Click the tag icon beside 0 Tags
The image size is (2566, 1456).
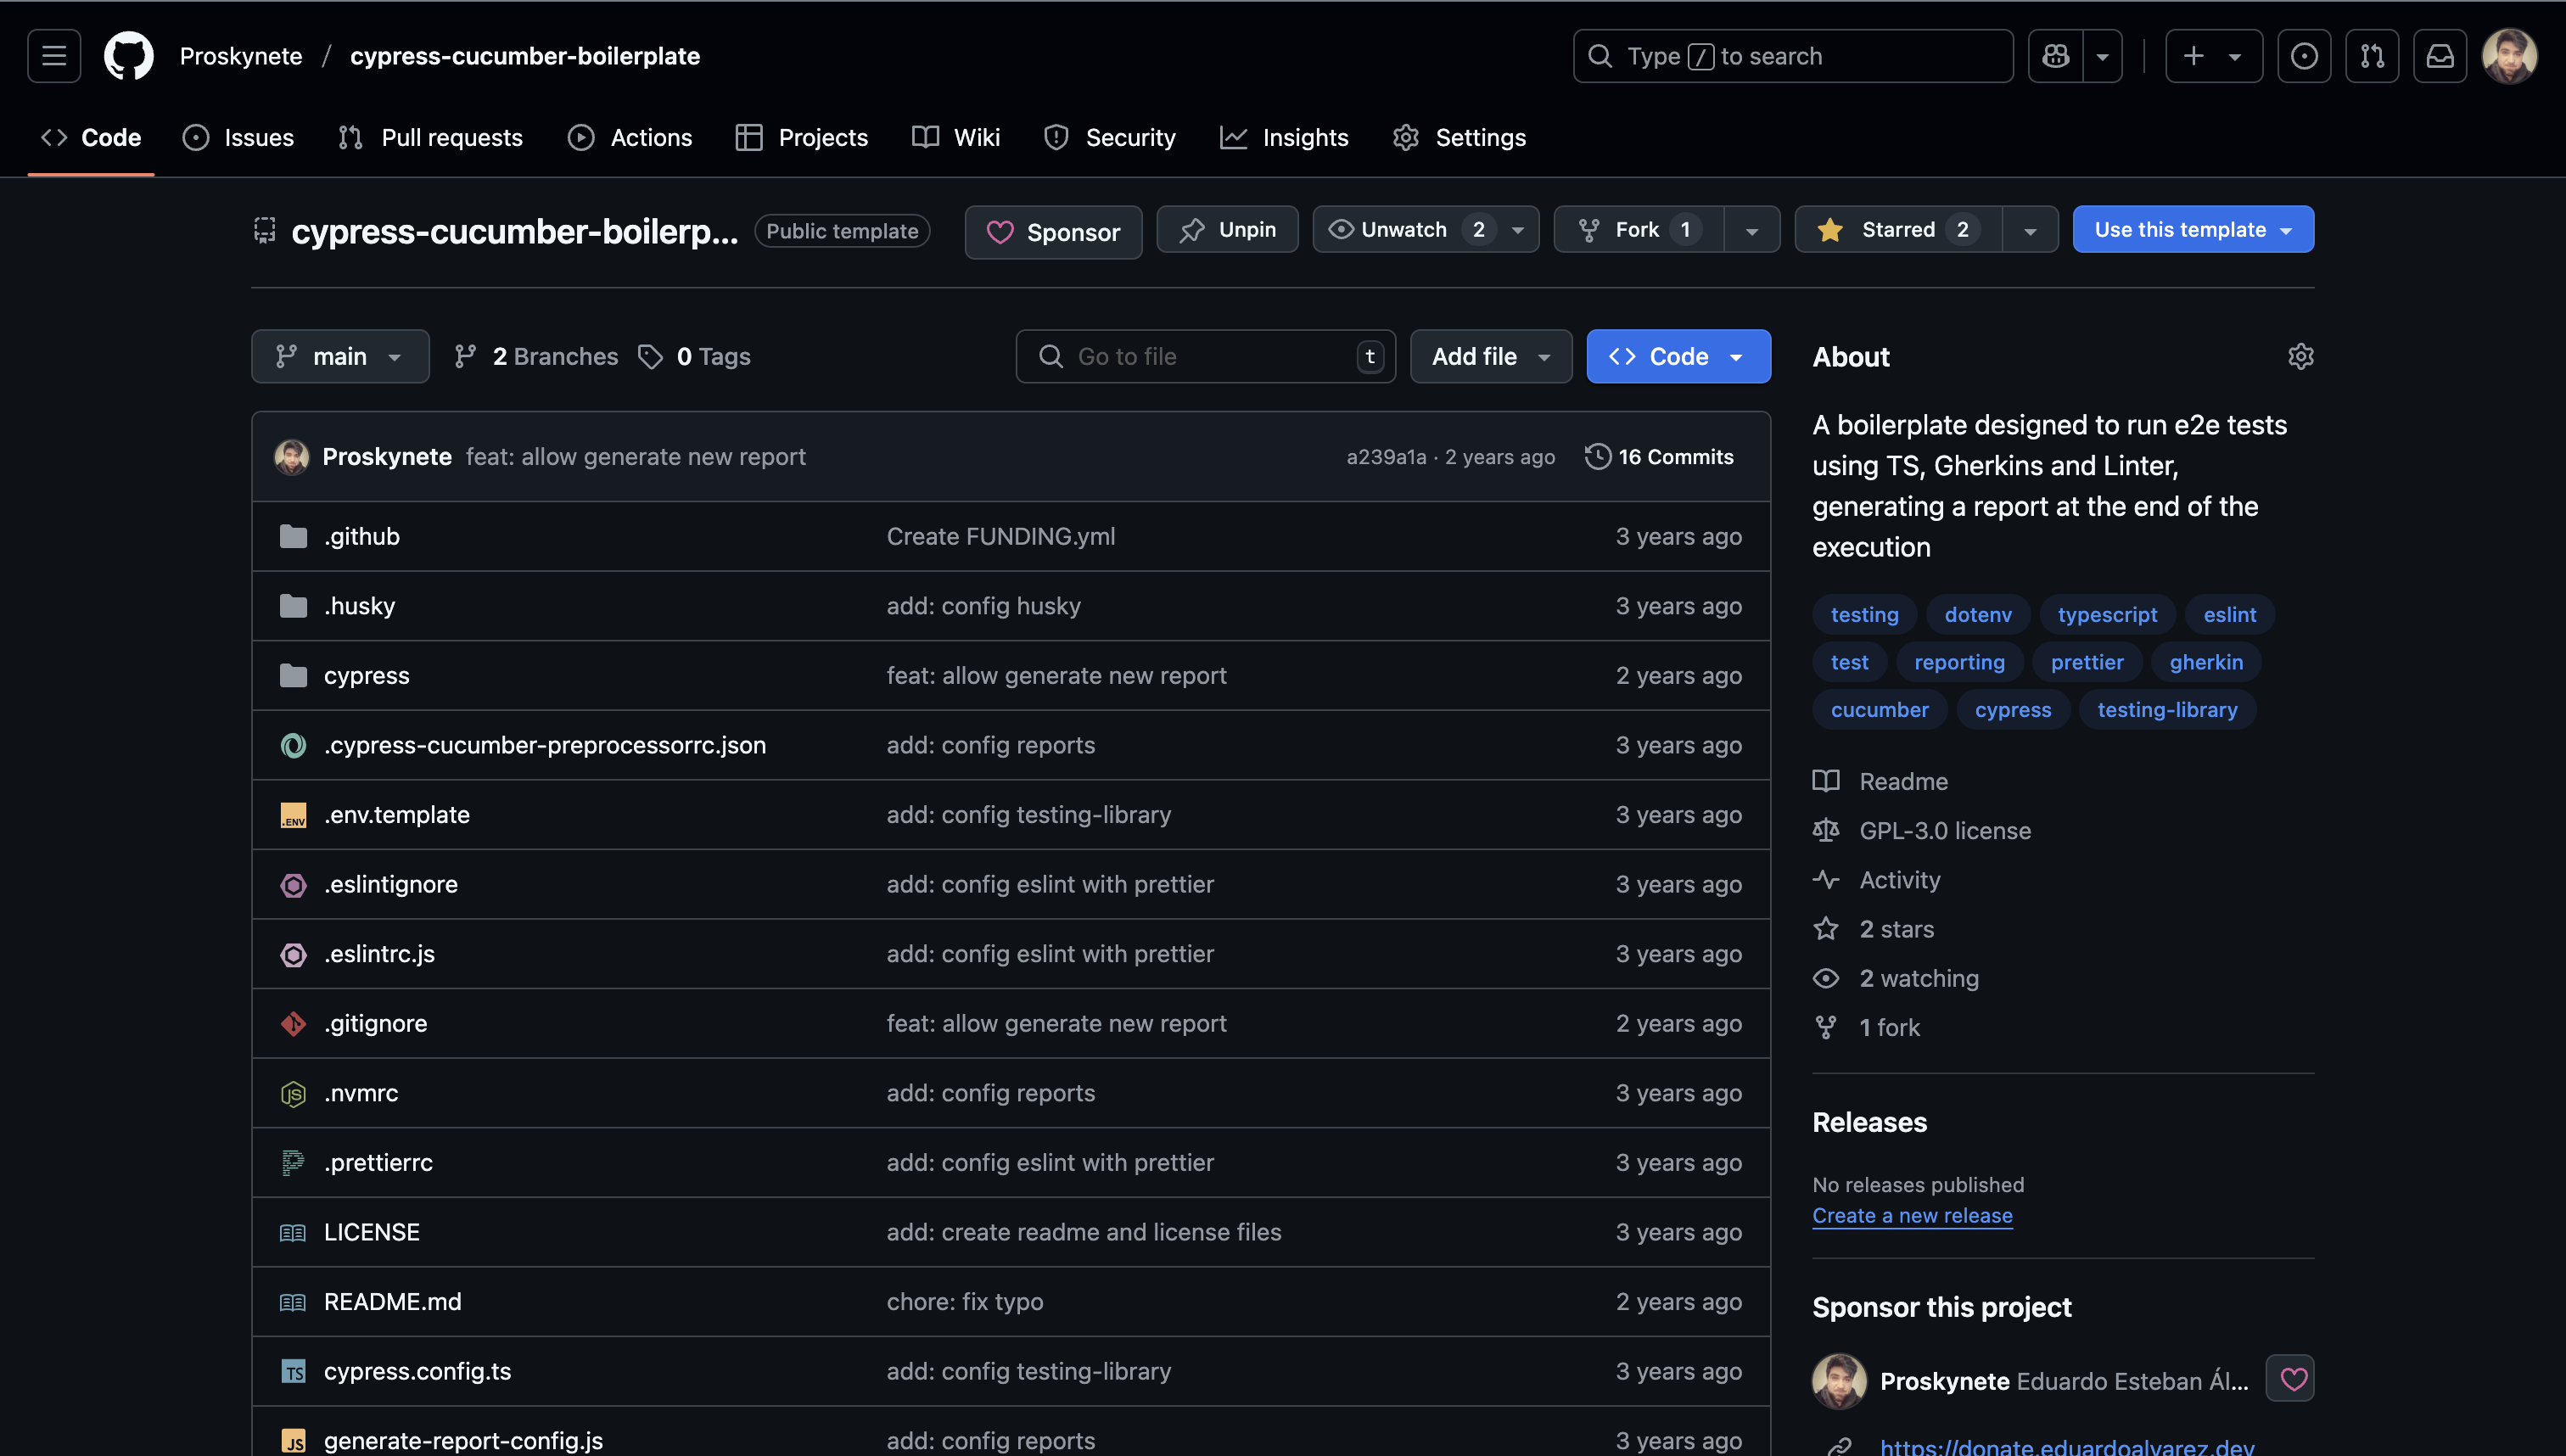650,357
